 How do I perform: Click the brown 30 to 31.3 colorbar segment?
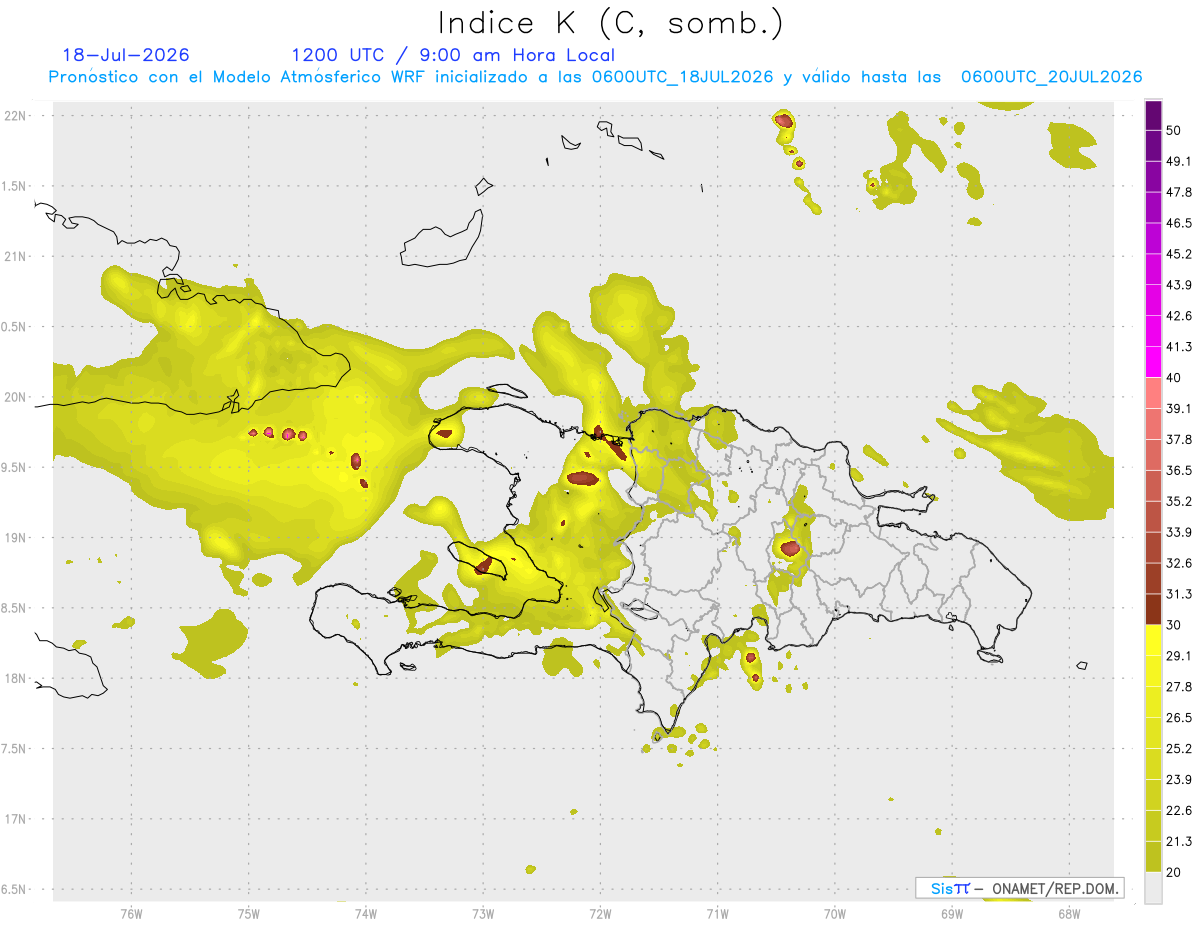(x=1153, y=609)
